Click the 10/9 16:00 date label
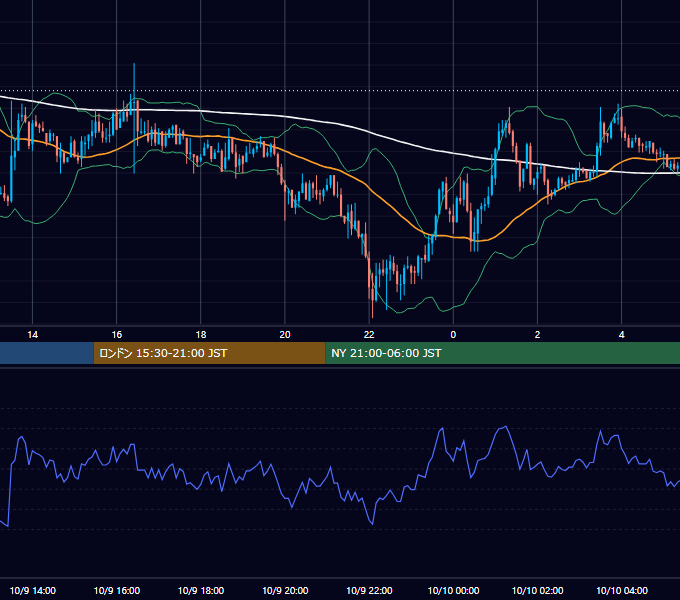 coord(117,590)
